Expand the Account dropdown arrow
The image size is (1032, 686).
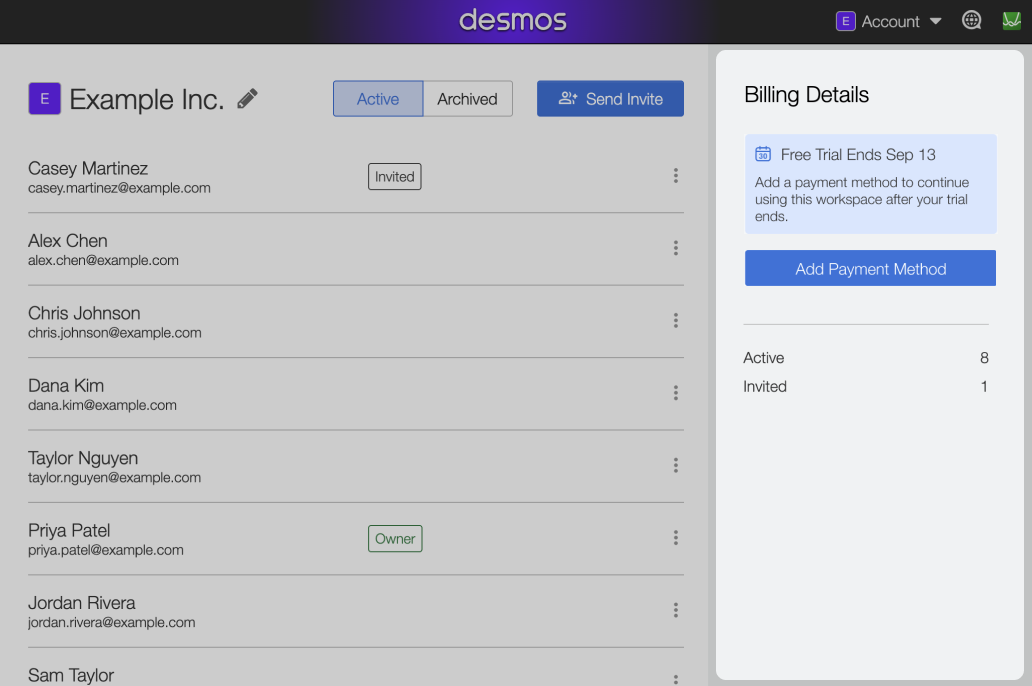pos(935,22)
